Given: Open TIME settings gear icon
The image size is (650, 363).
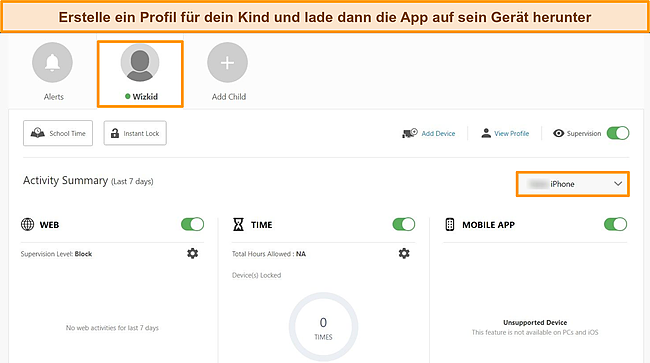Looking at the screenshot, I should pos(404,253).
